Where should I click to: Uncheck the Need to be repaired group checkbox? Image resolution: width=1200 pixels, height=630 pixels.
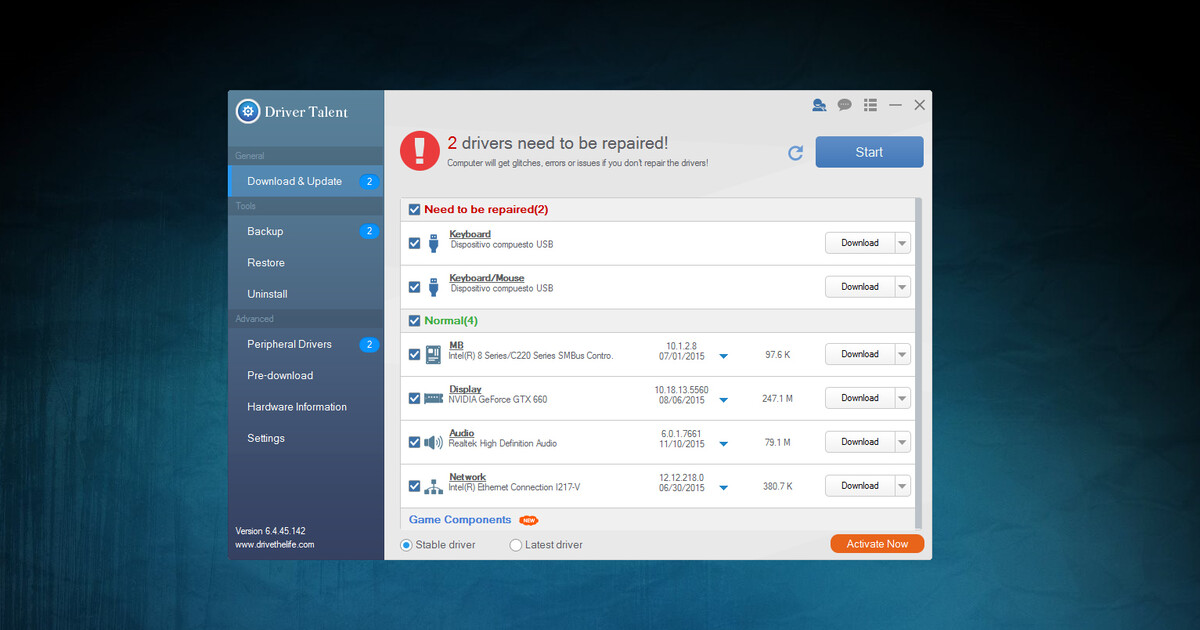(x=414, y=210)
